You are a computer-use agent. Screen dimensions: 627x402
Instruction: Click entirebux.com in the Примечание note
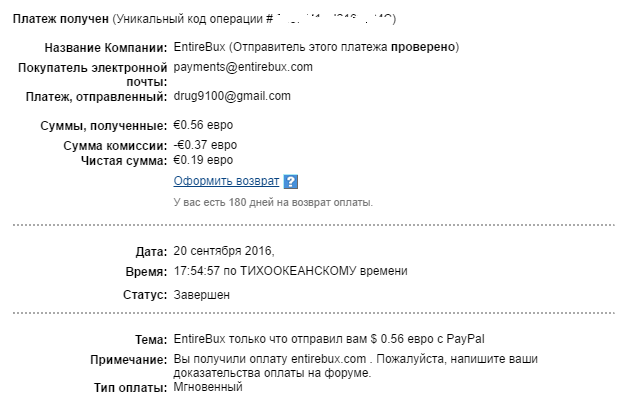pyautogui.click(x=328, y=359)
